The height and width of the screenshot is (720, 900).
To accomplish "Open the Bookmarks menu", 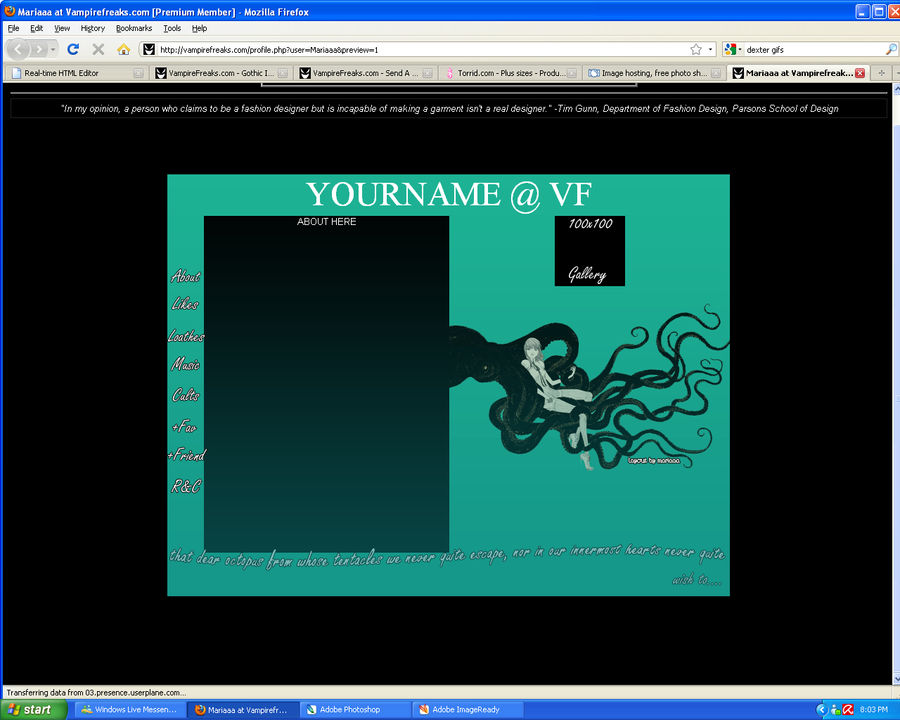I will click(134, 28).
